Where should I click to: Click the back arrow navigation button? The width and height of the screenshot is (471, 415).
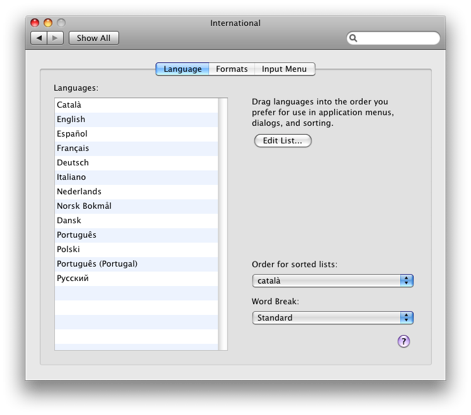tap(39, 38)
